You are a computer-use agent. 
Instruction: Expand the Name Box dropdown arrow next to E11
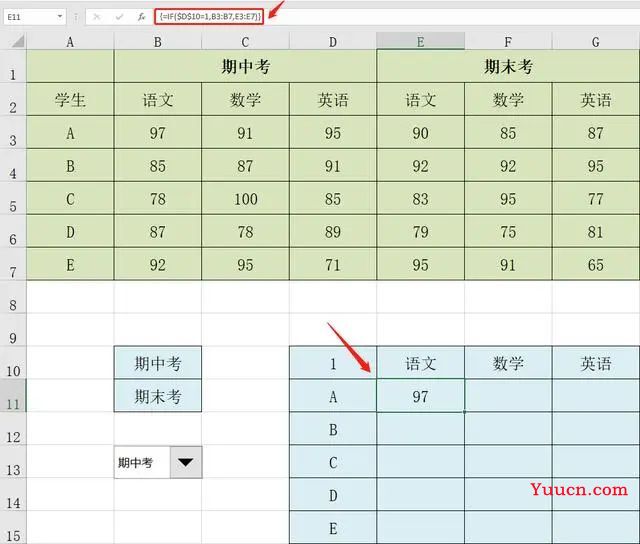(60, 17)
